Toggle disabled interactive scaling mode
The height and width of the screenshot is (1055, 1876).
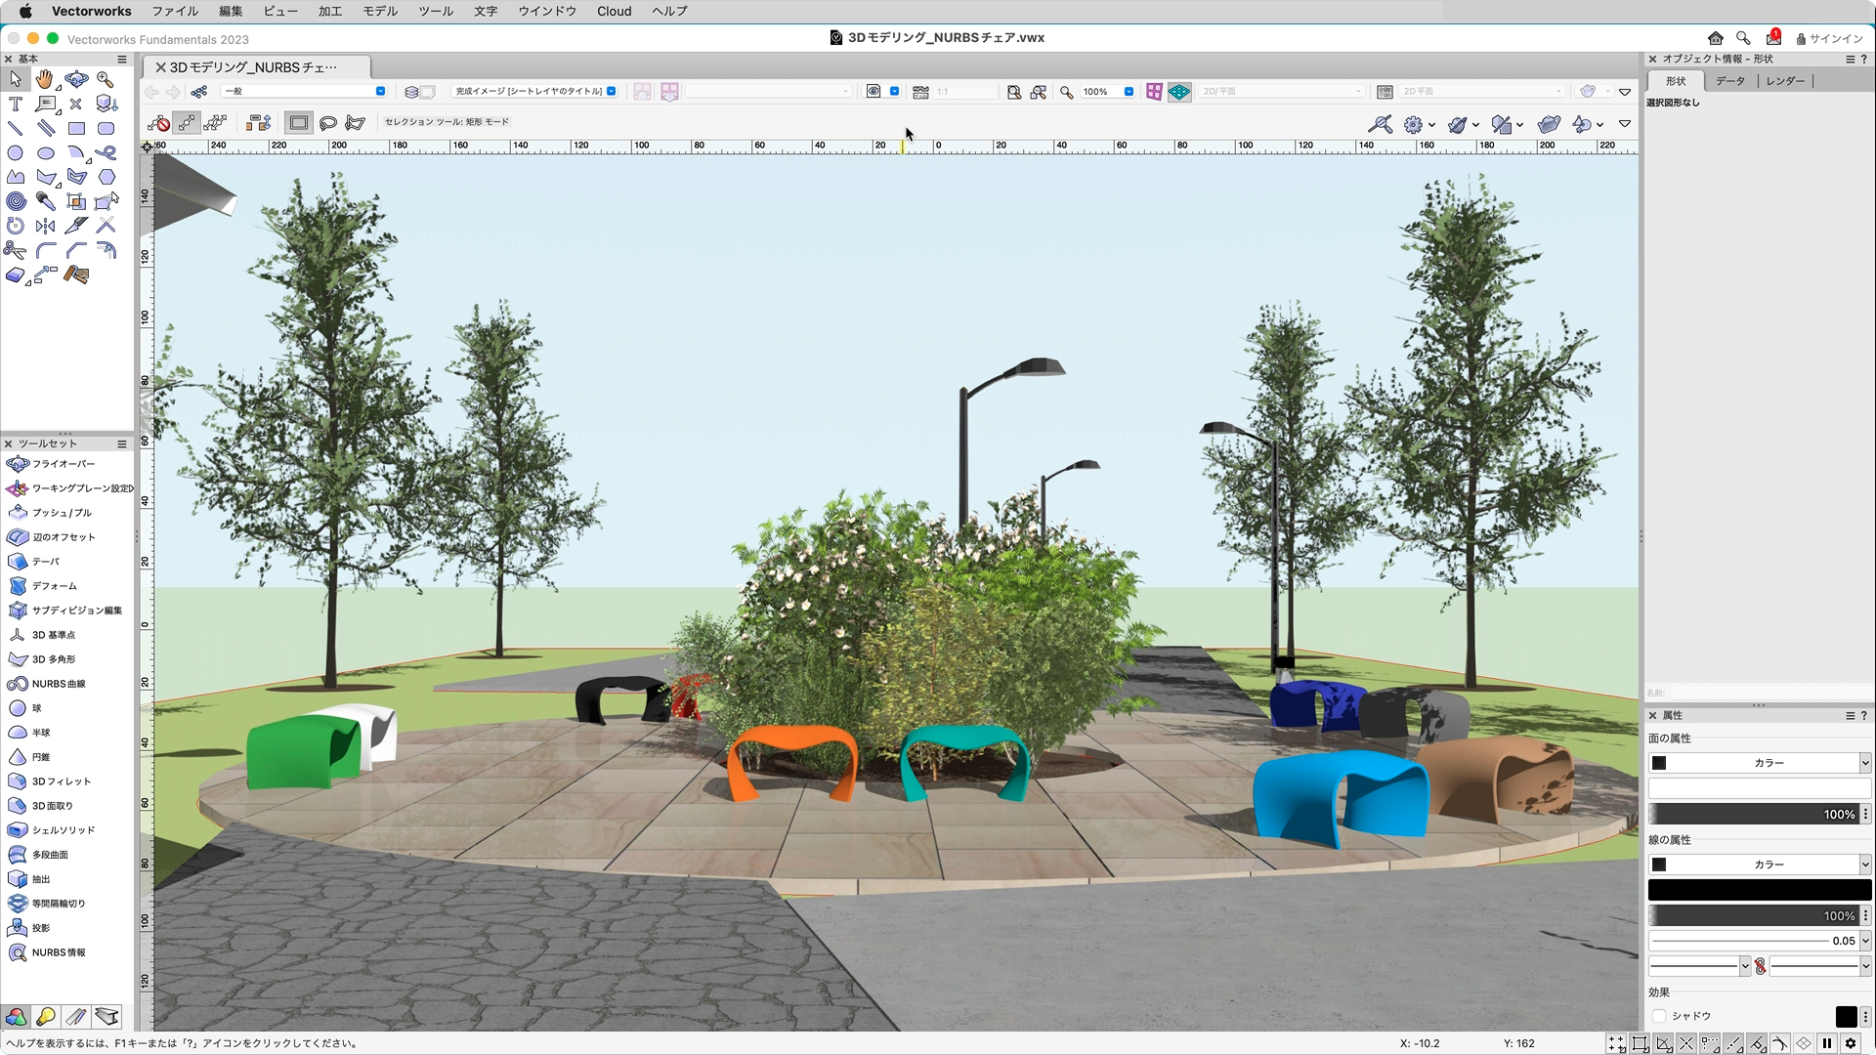[159, 123]
